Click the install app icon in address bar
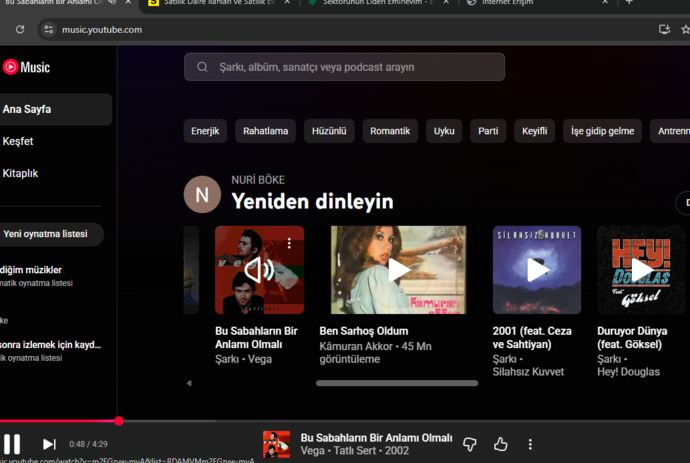This screenshot has width=690, height=463. coord(664,29)
